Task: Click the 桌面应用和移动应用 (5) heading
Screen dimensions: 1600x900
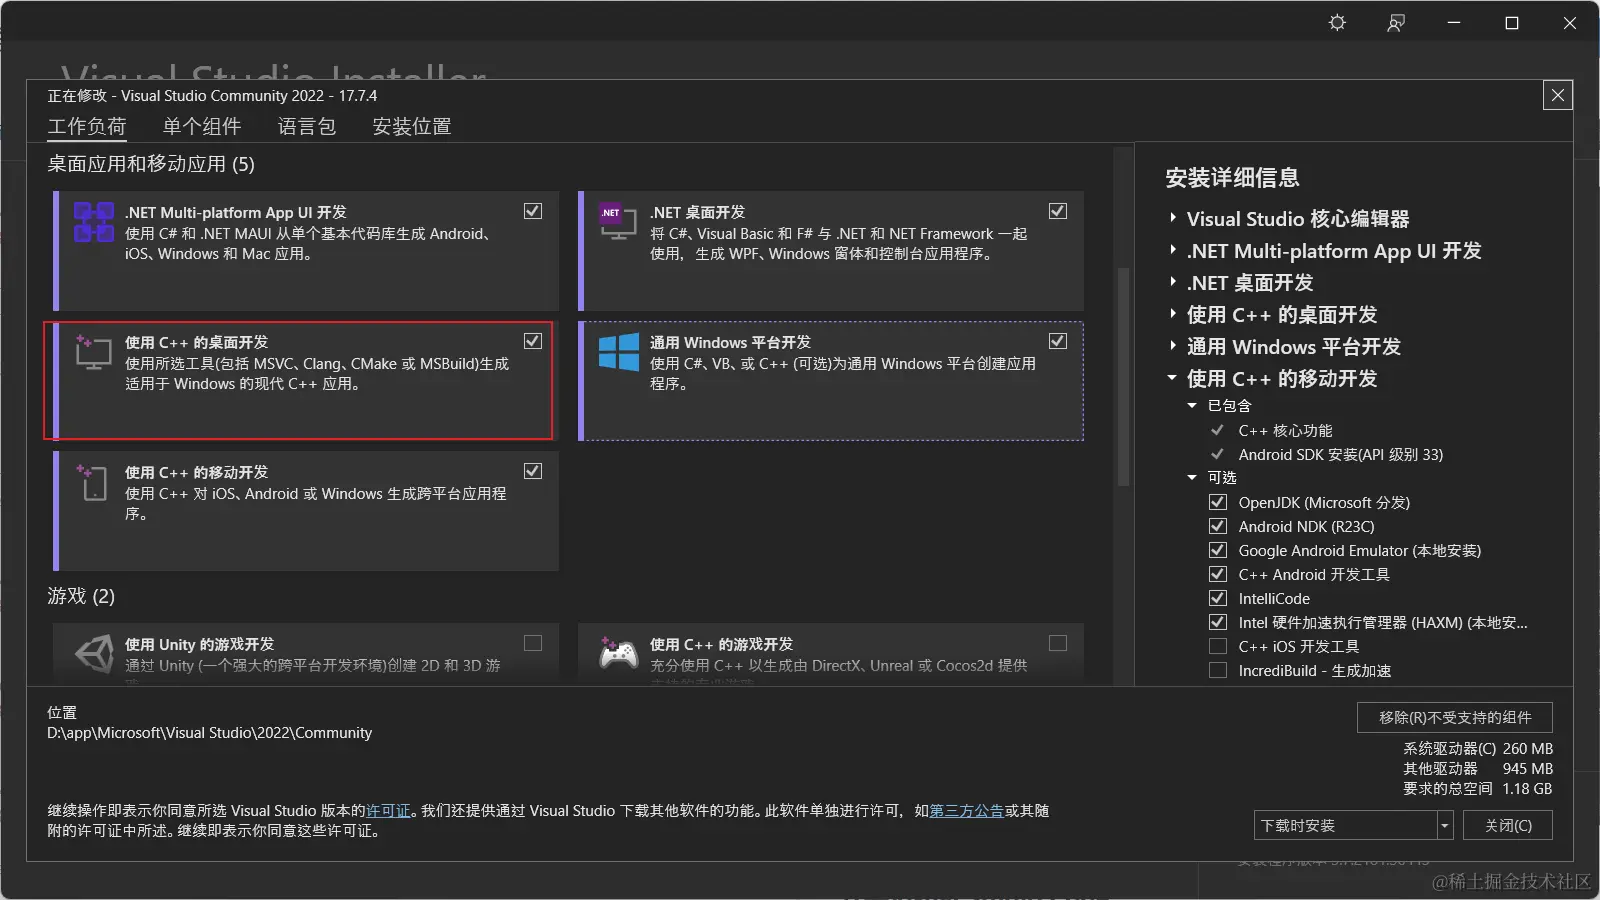Action: 151,164
